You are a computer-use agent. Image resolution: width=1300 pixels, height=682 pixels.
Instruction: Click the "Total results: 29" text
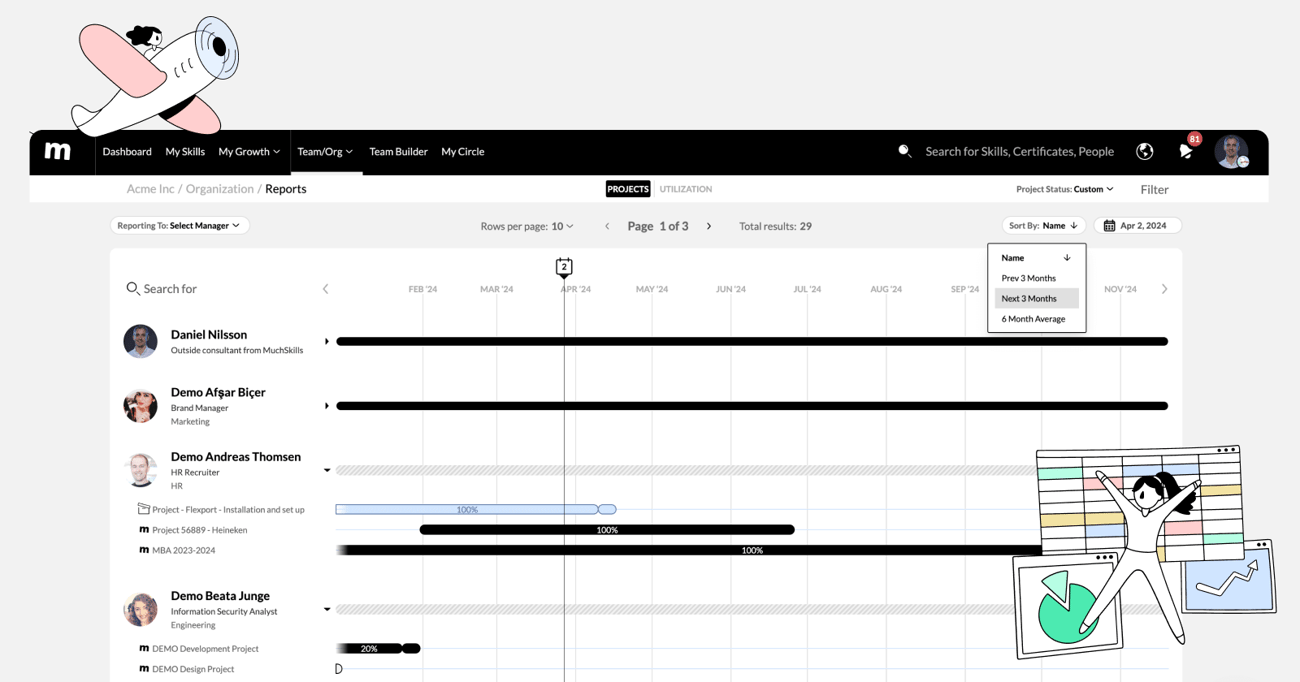(x=775, y=226)
